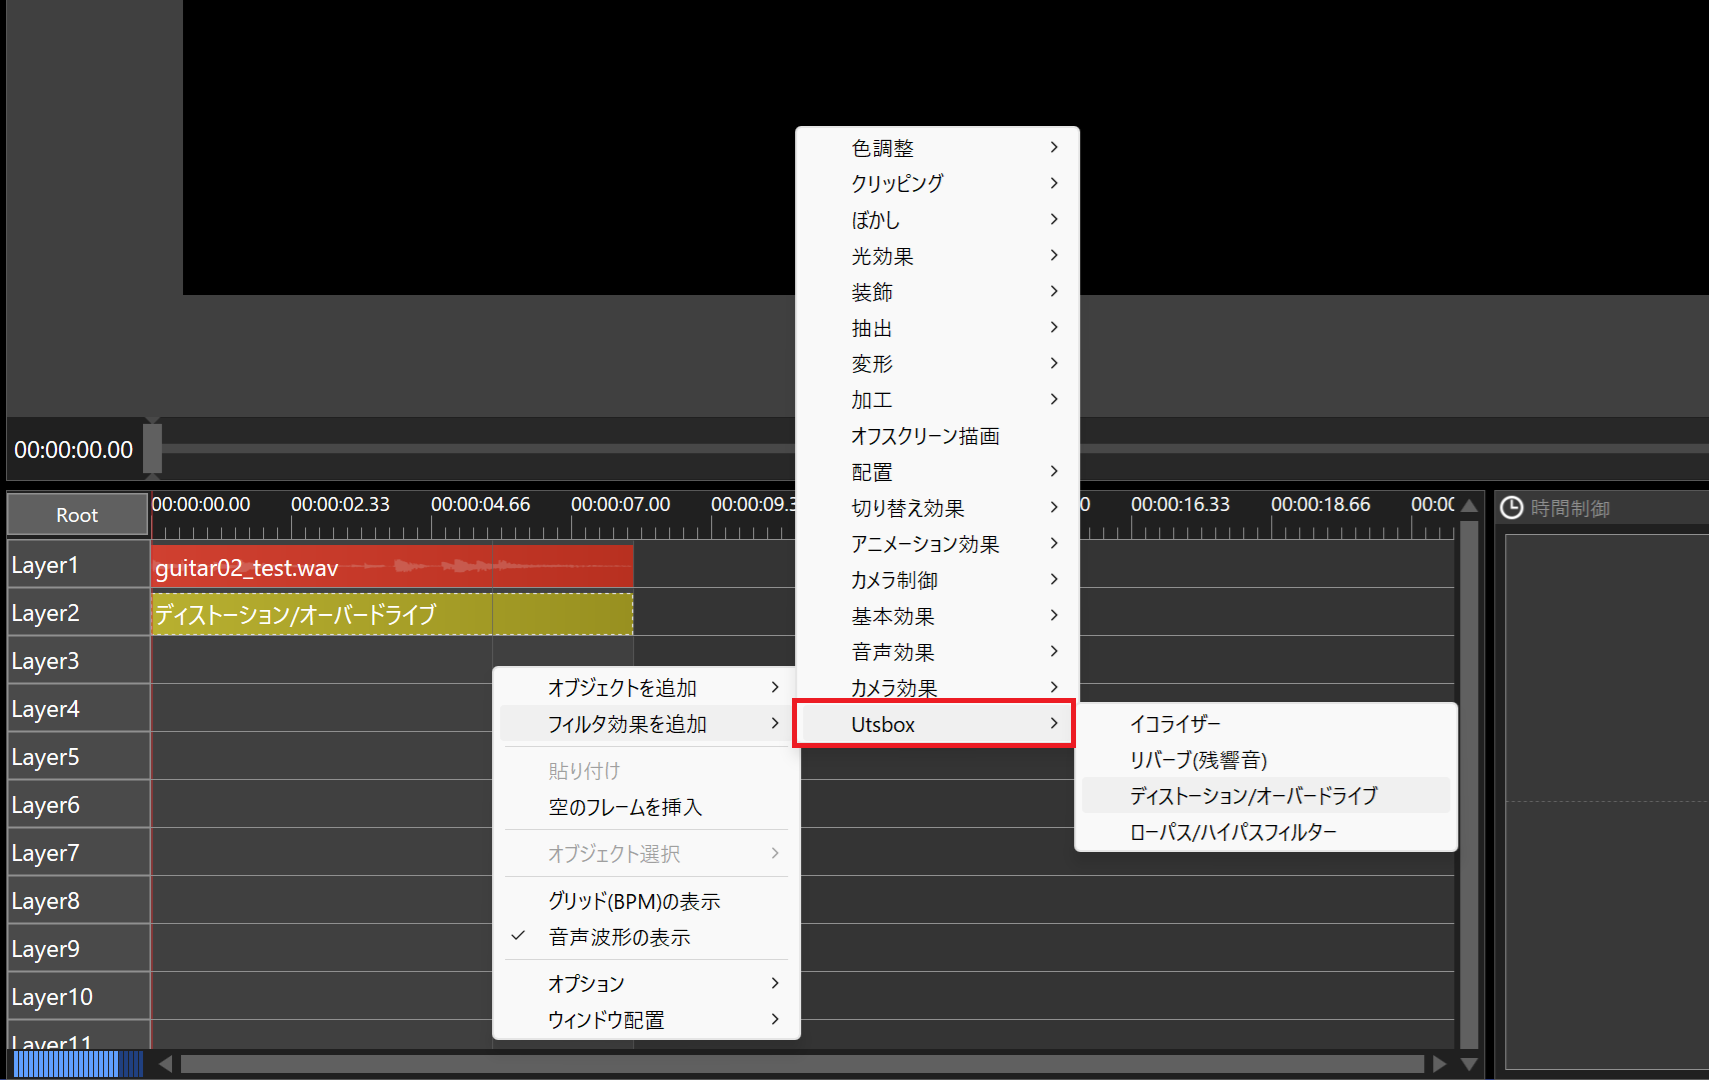Choose リバーブ(残響音) filter effect

tap(1198, 760)
